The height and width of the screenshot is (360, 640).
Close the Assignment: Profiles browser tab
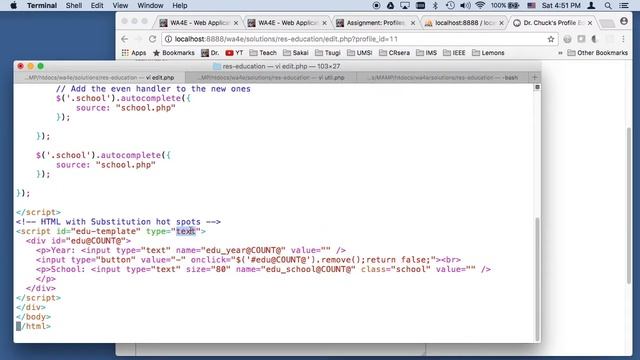pos(413,23)
